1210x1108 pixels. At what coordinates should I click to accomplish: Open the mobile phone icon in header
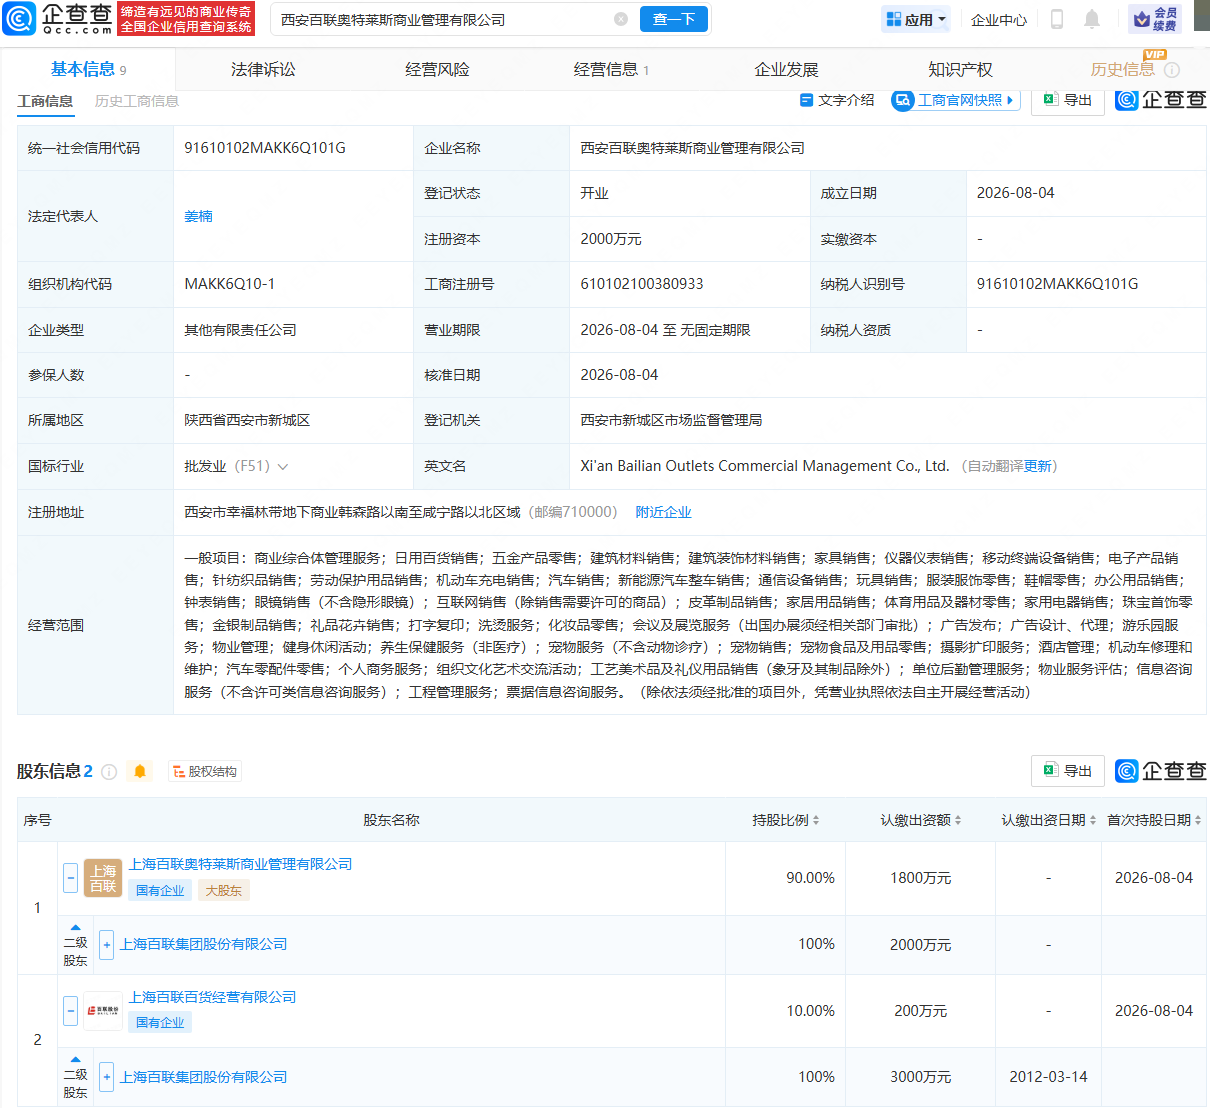coord(1056,19)
